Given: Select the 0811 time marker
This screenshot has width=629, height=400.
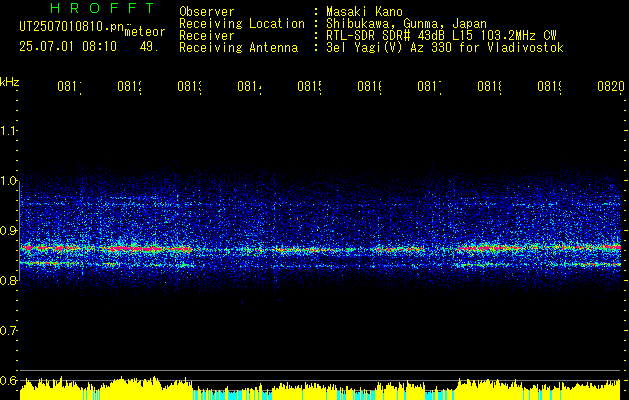Looking at the screenshot, I should pos(70,86).
